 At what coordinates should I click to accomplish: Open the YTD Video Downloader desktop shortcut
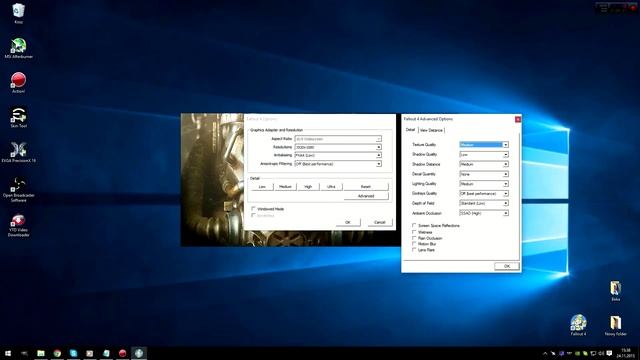(18, 225)
